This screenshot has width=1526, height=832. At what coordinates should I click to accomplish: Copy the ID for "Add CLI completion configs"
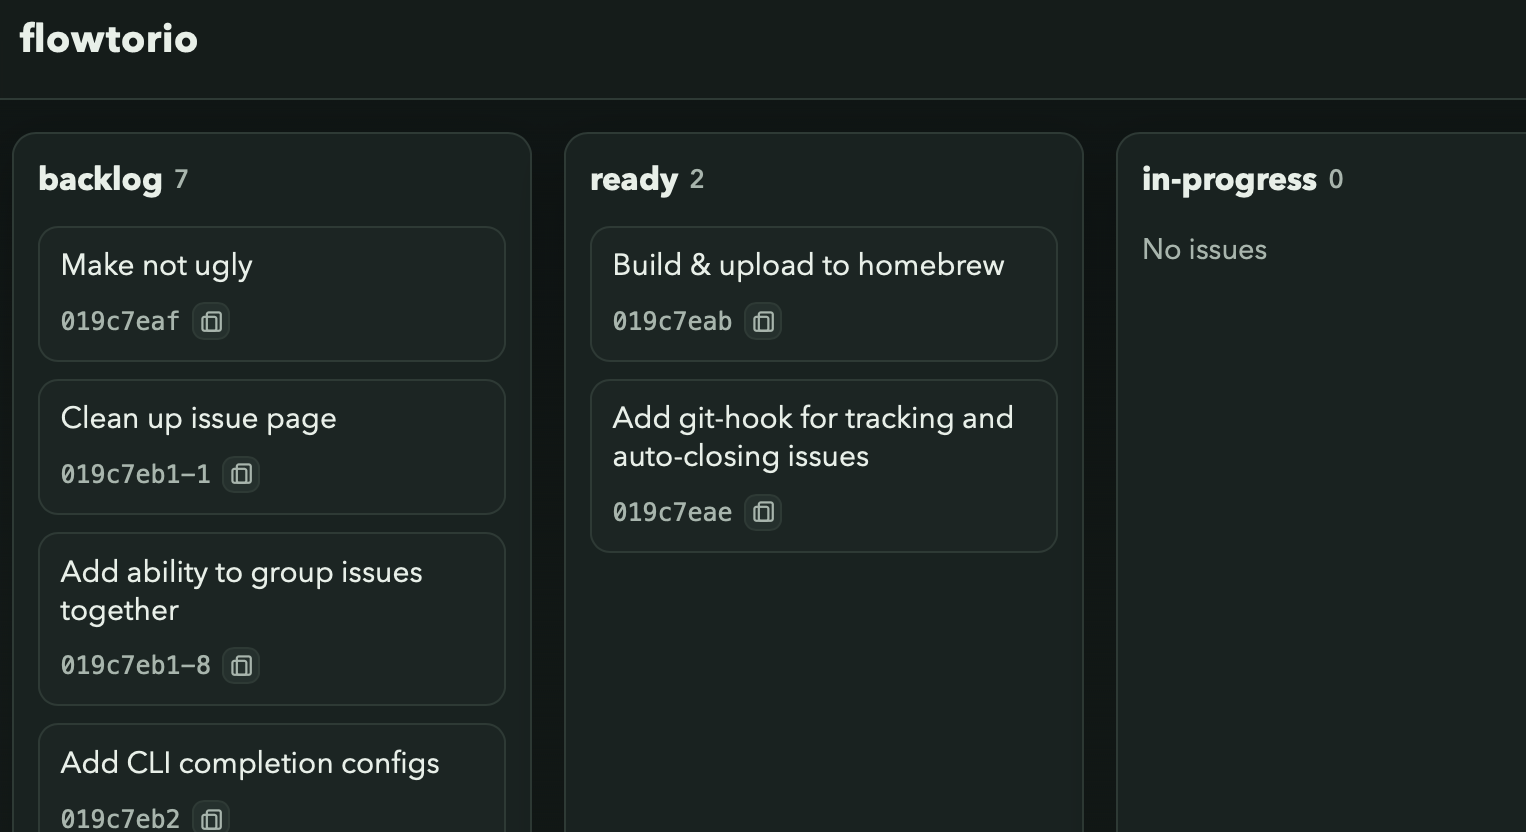click(x=210, y=817)
